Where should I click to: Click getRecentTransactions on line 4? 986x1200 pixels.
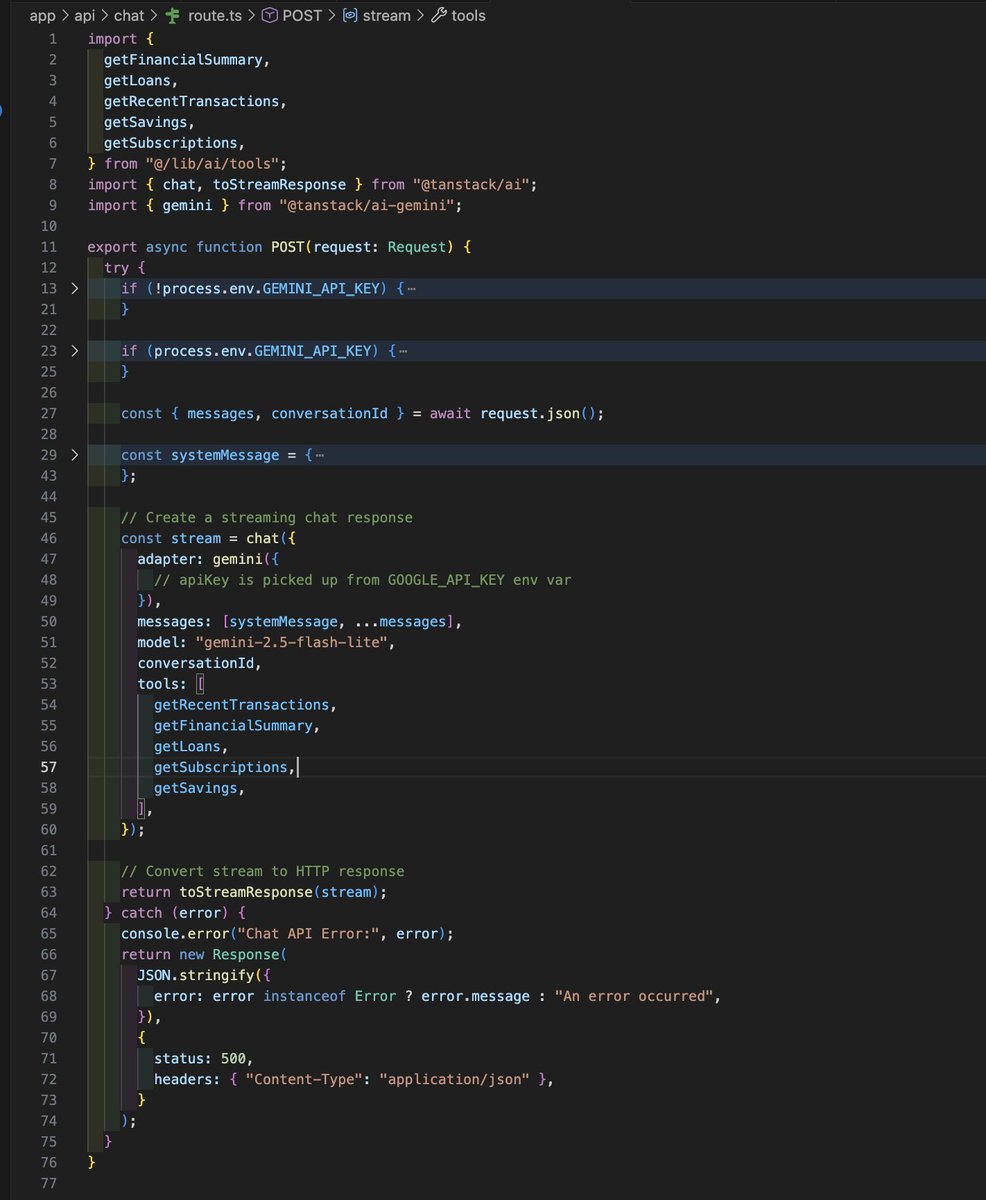point(191,101)
